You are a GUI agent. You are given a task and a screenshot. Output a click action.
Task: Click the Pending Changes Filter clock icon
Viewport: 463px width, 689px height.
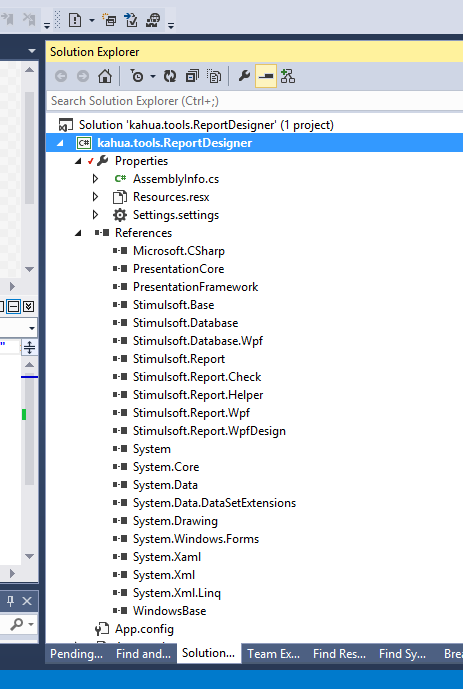pyautogui.click(x=137, y=76)
